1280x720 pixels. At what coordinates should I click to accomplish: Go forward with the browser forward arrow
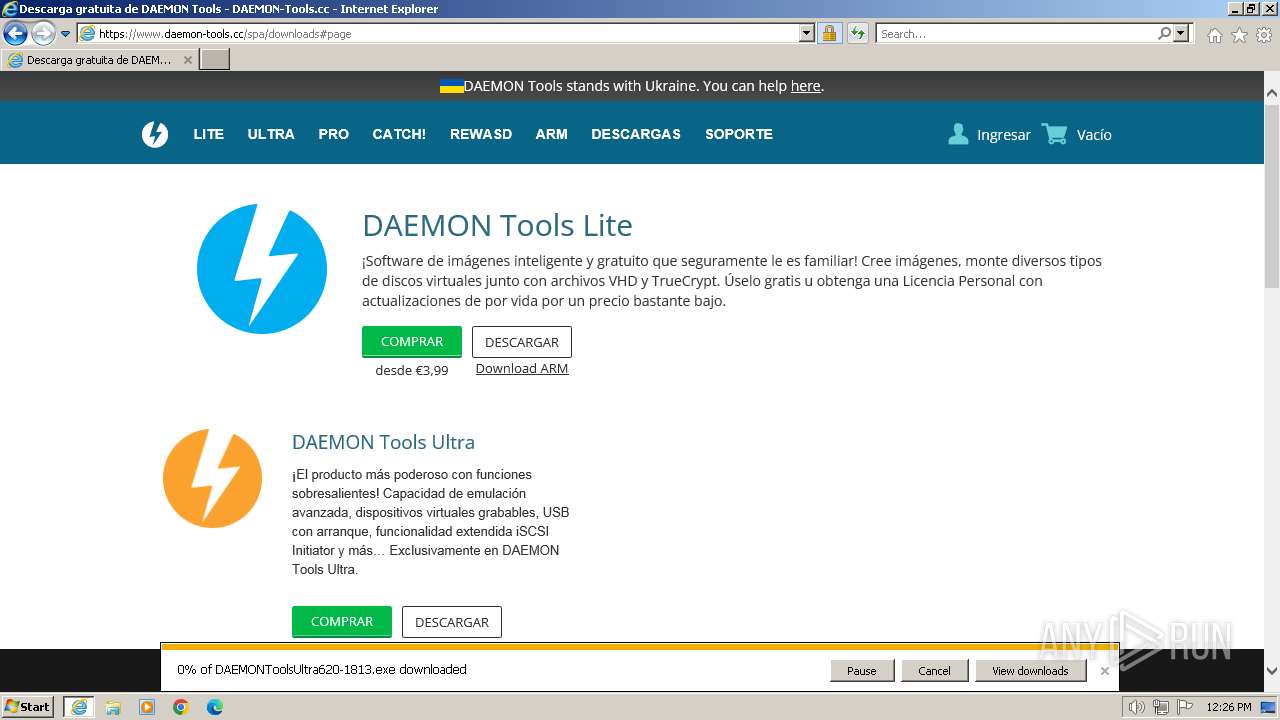click(43, 33)
